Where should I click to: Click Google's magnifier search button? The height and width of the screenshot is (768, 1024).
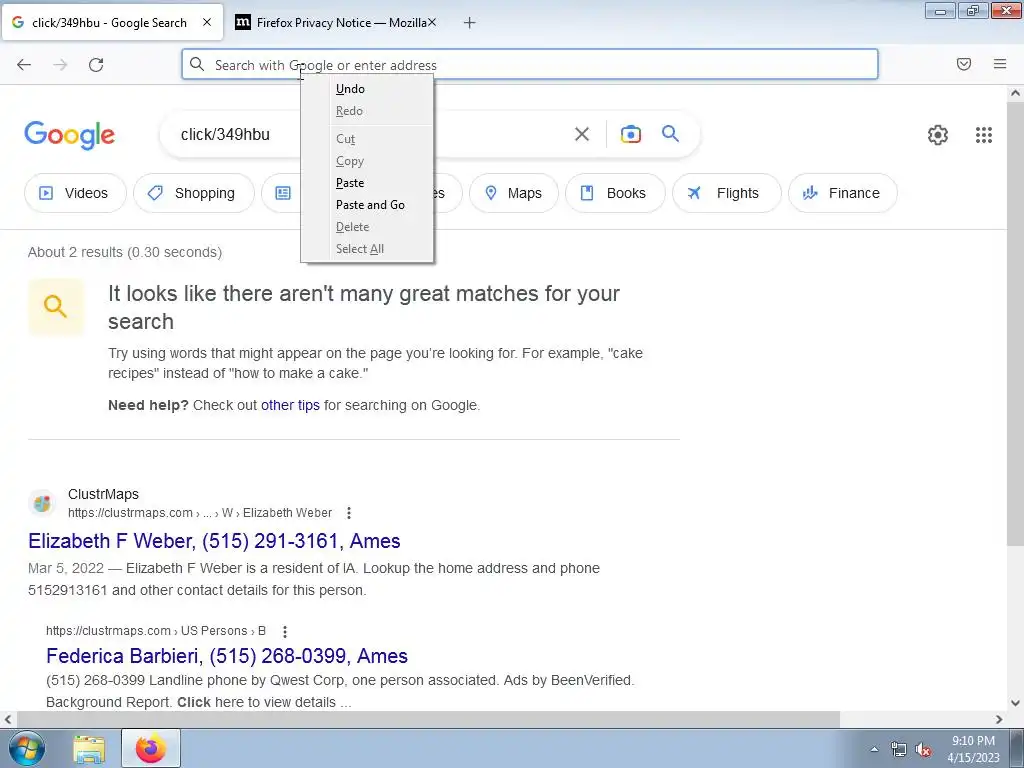(x=670, y=134)
